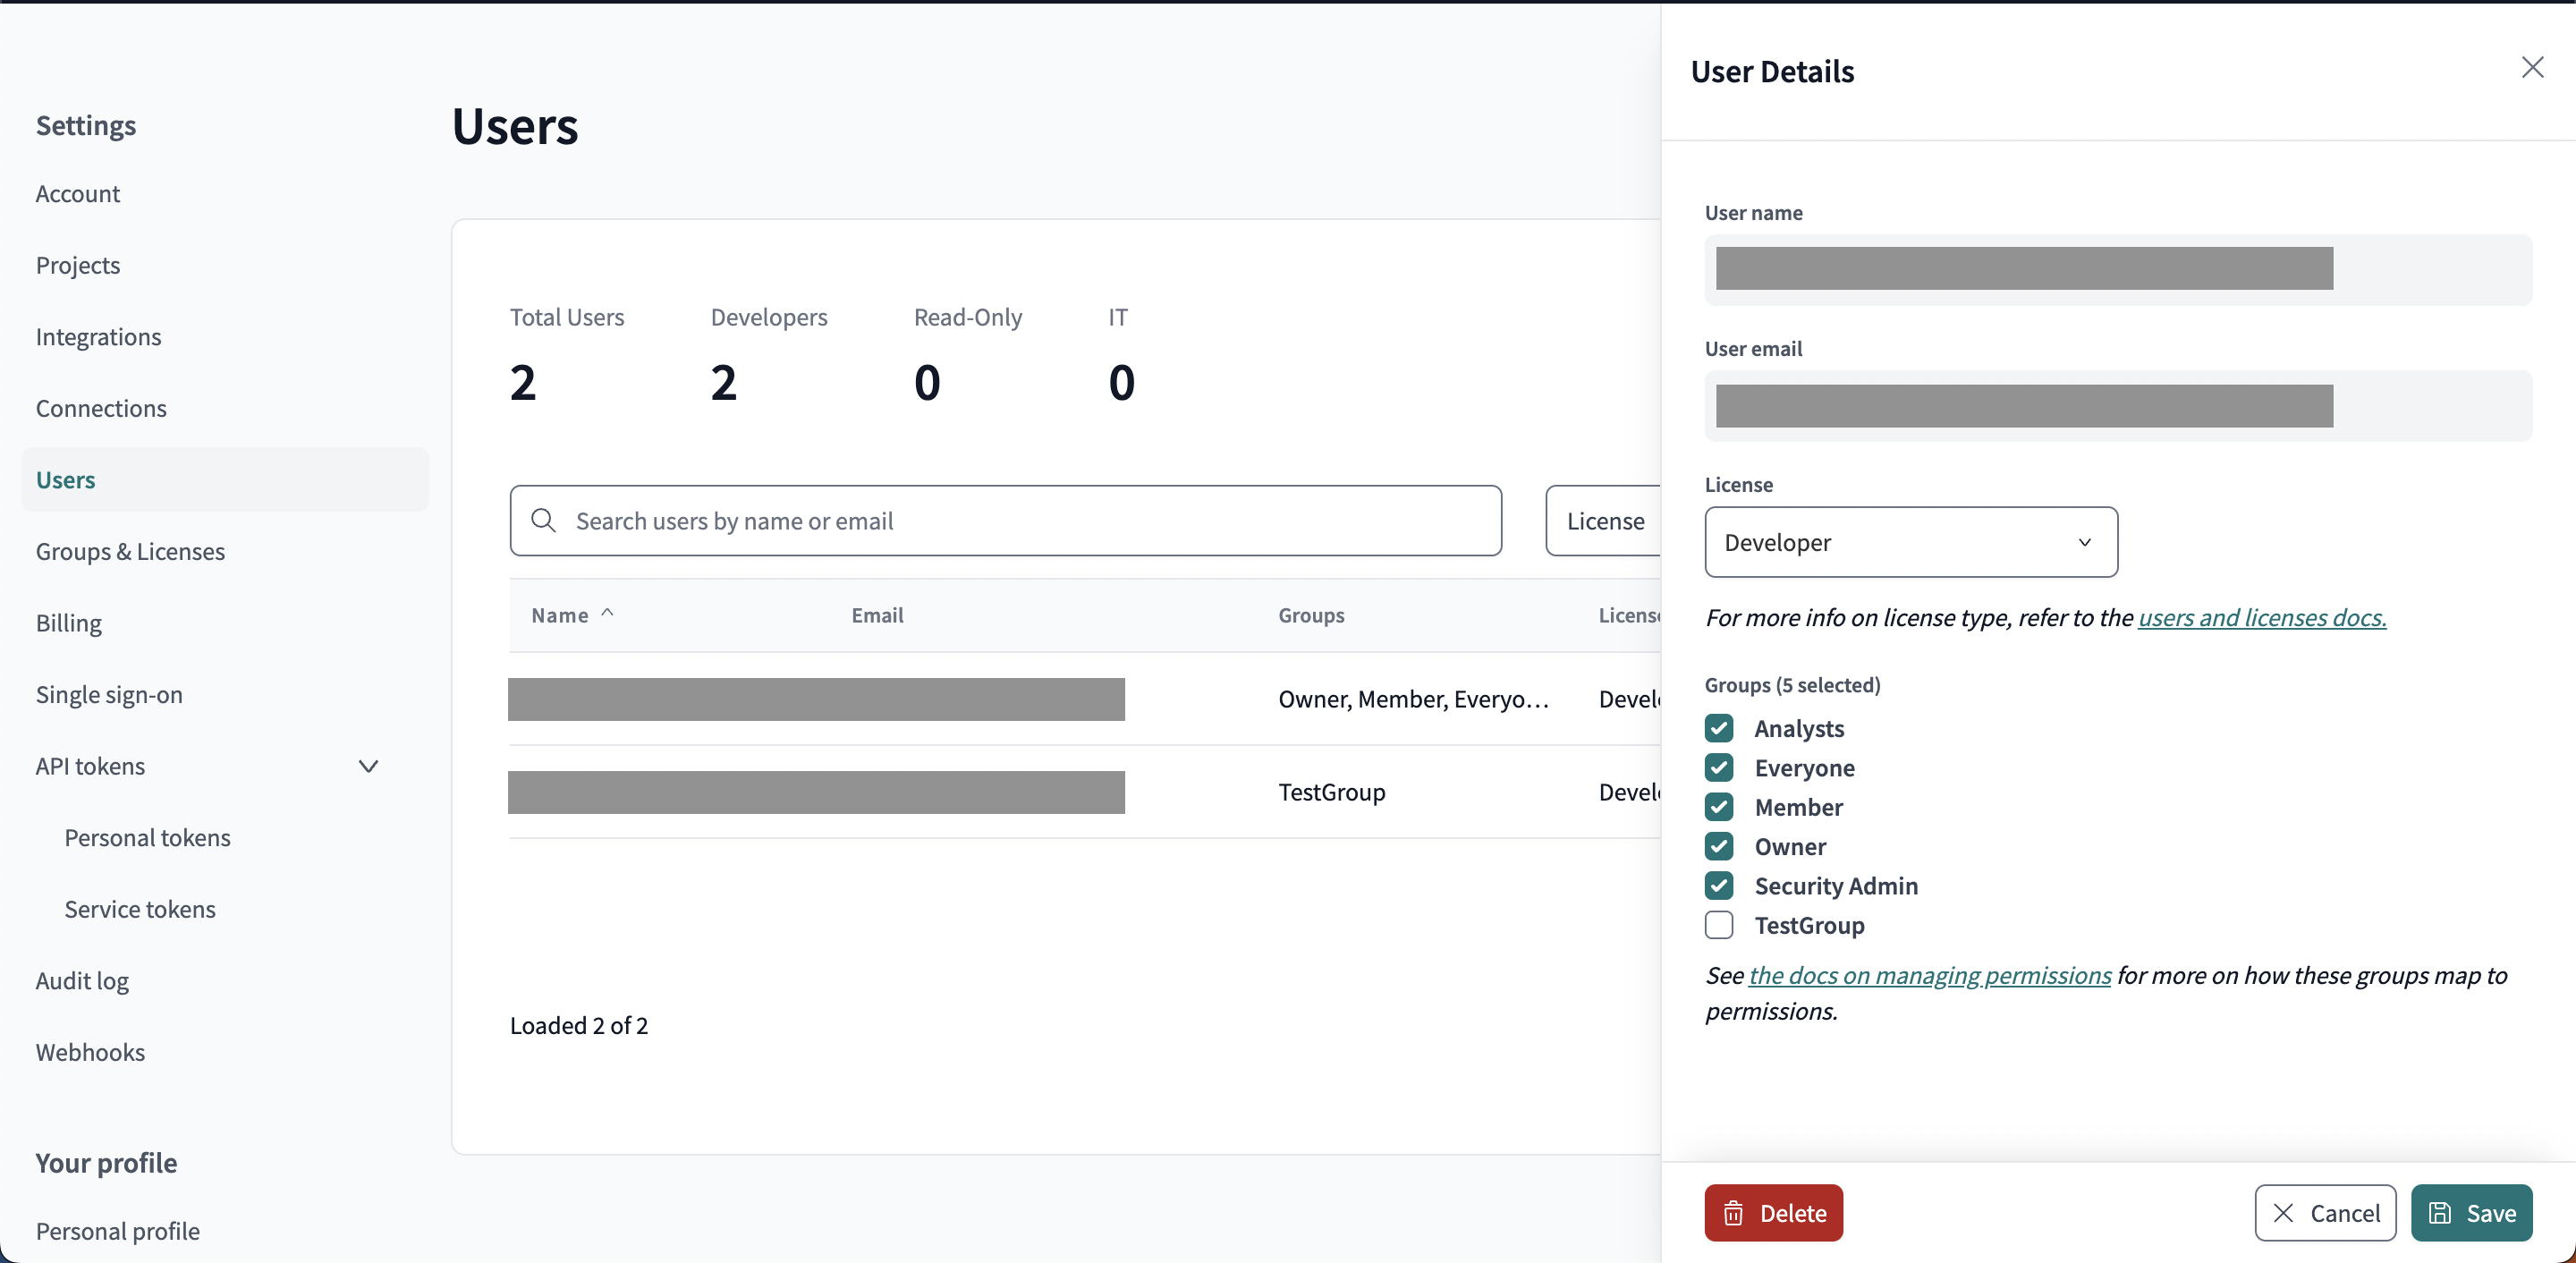Screen dimensions: 2576x1263
Task: Select the Single sign-on menu item
Action: [108, 693]
